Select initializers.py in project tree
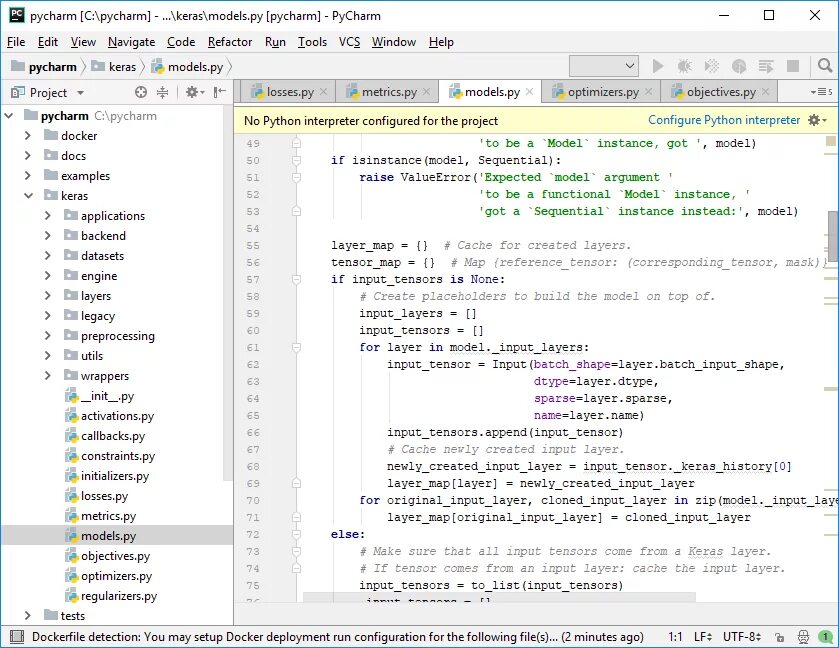839x648 pixels. pyautogui.click(x=115, y=476)
